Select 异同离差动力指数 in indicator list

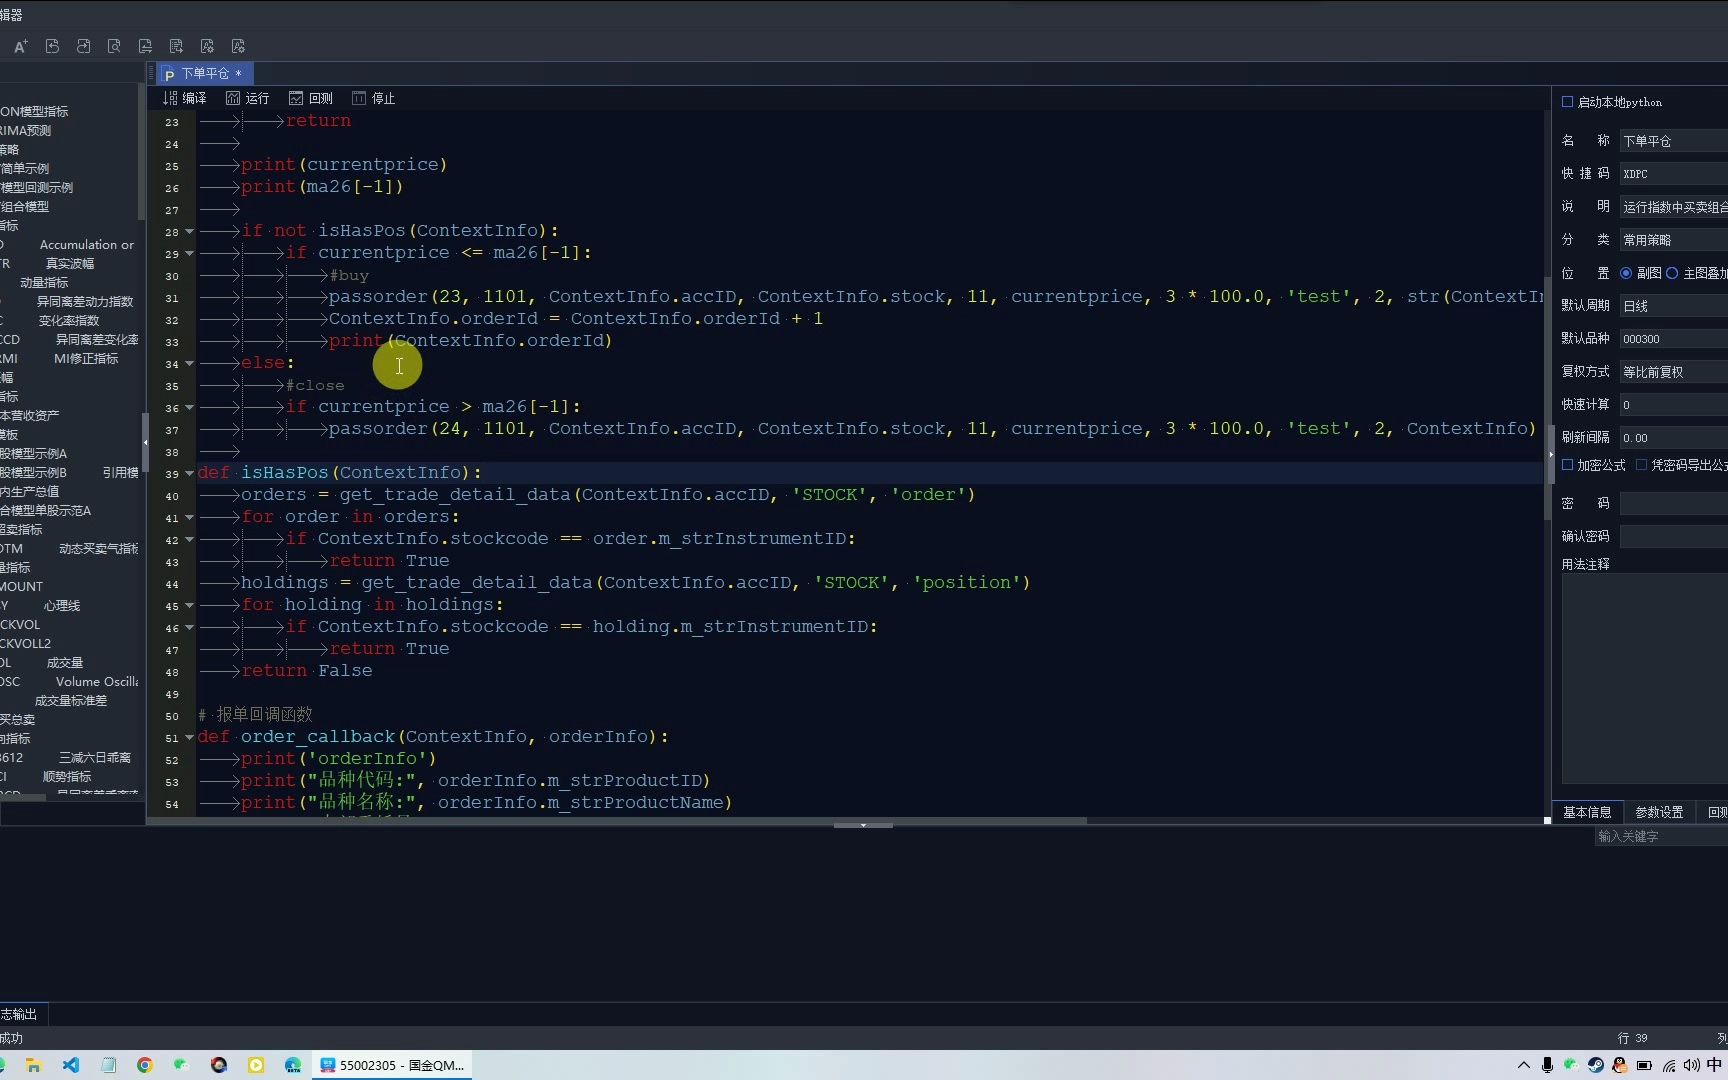(x=85, y=301)
